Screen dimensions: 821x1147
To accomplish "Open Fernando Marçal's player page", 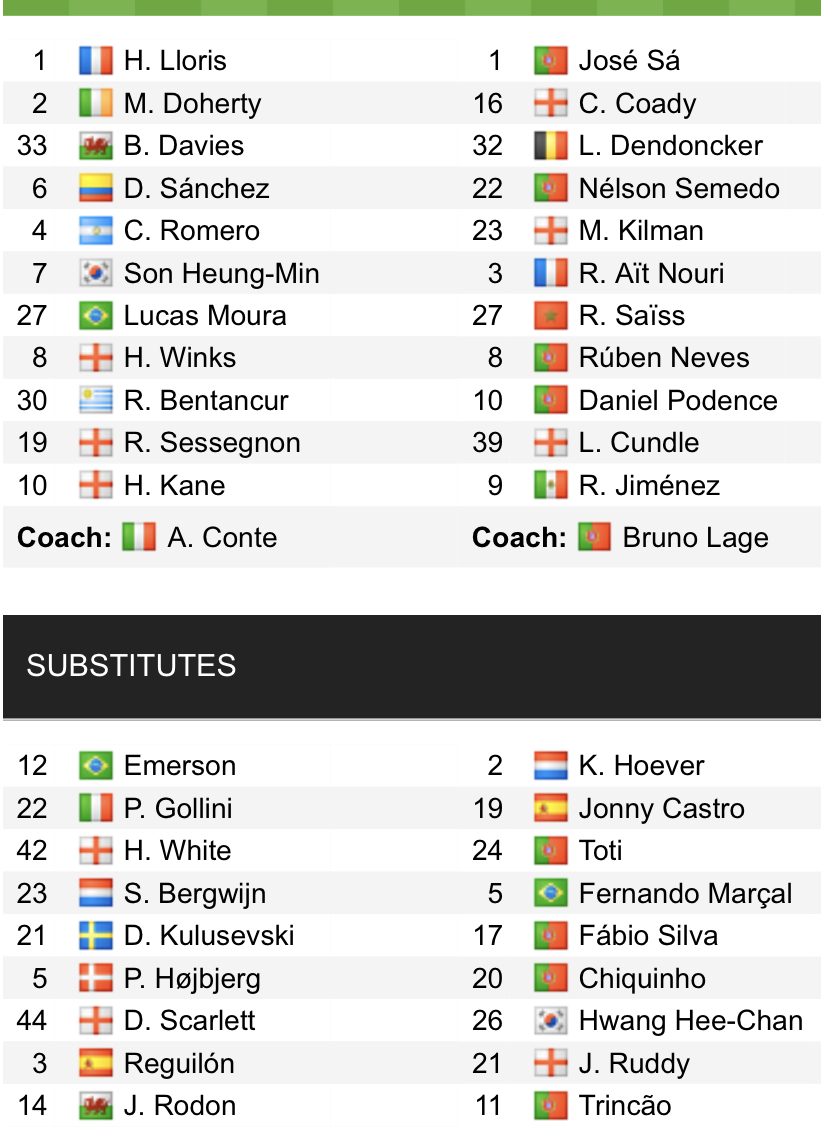I will point(685,894).
